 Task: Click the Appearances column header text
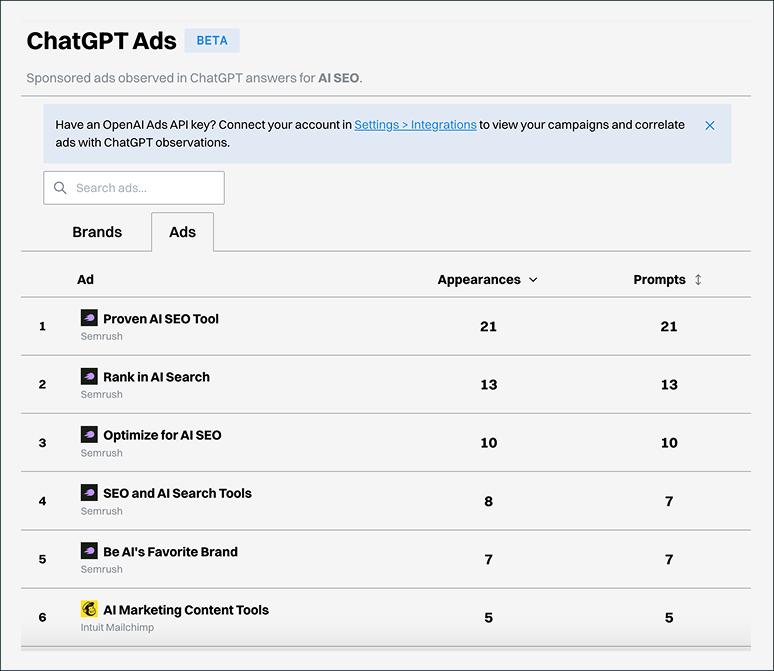tap(479, 280)
